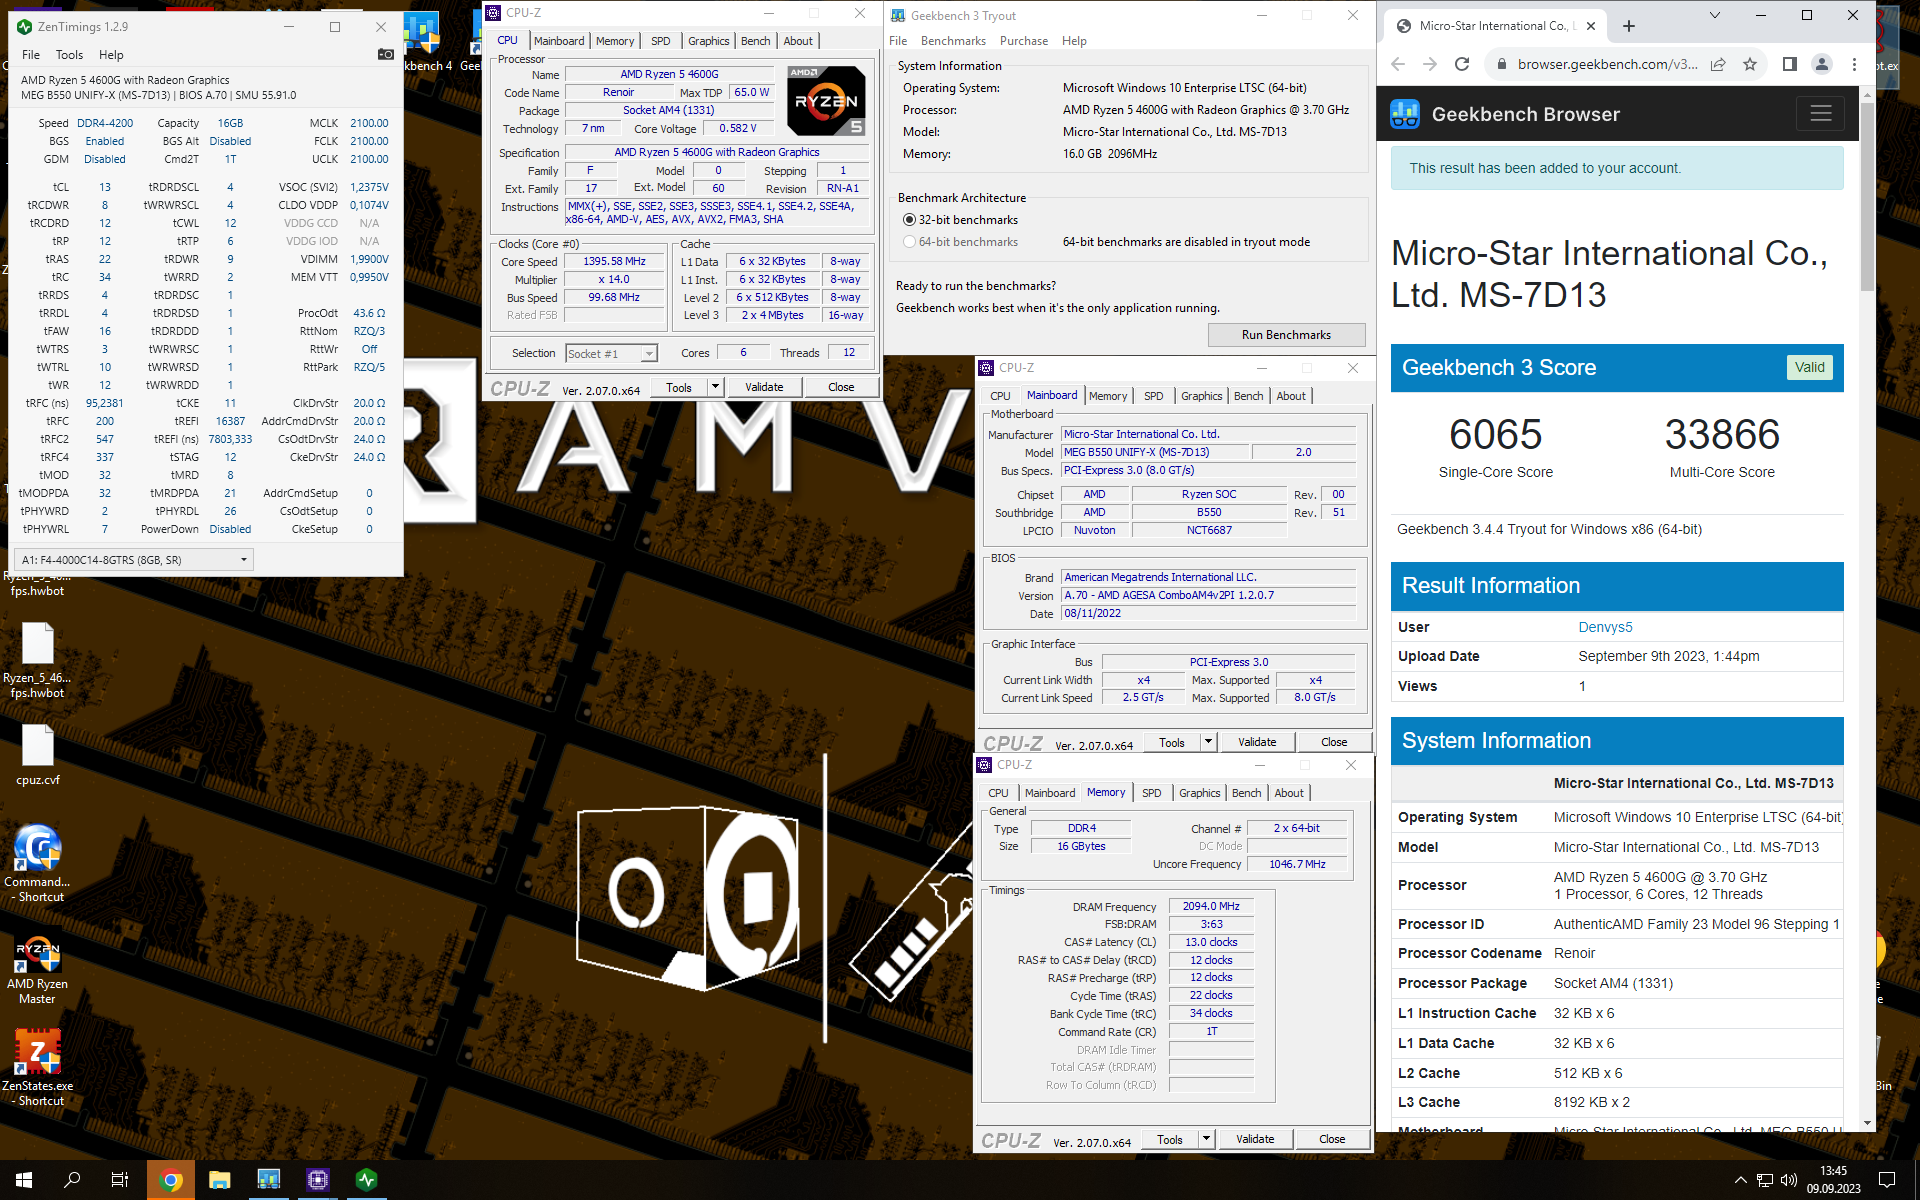Switch to About tab in CPU-Z CPU window
1920x1200 pixels.
[x=798, y=41]
